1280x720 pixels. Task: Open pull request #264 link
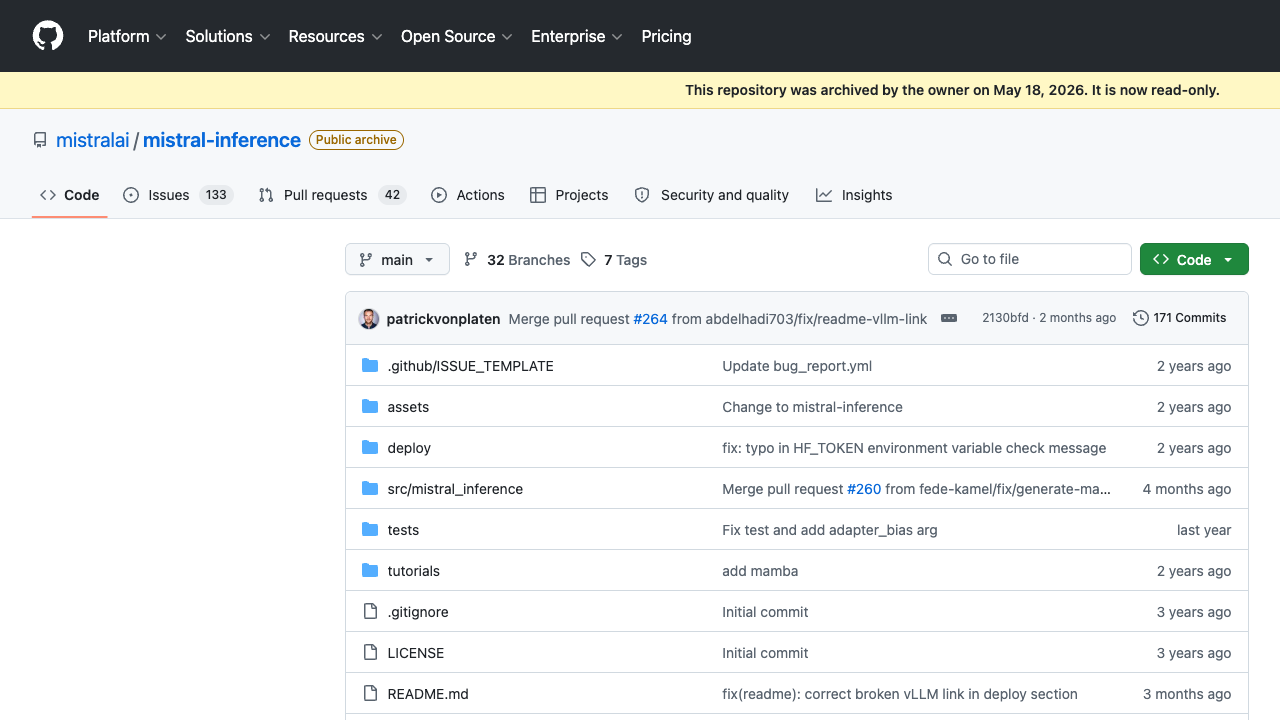pos(650,319)
